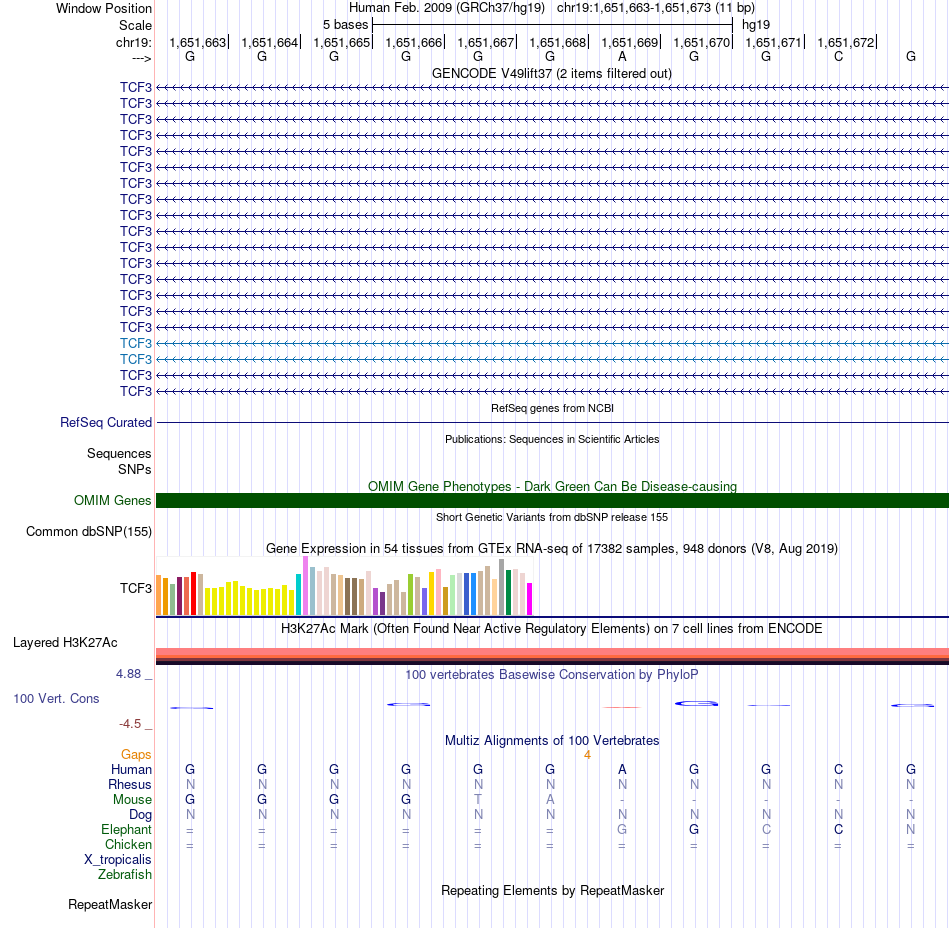Click the magenta last bar in GTEx chart

point(530,599)
